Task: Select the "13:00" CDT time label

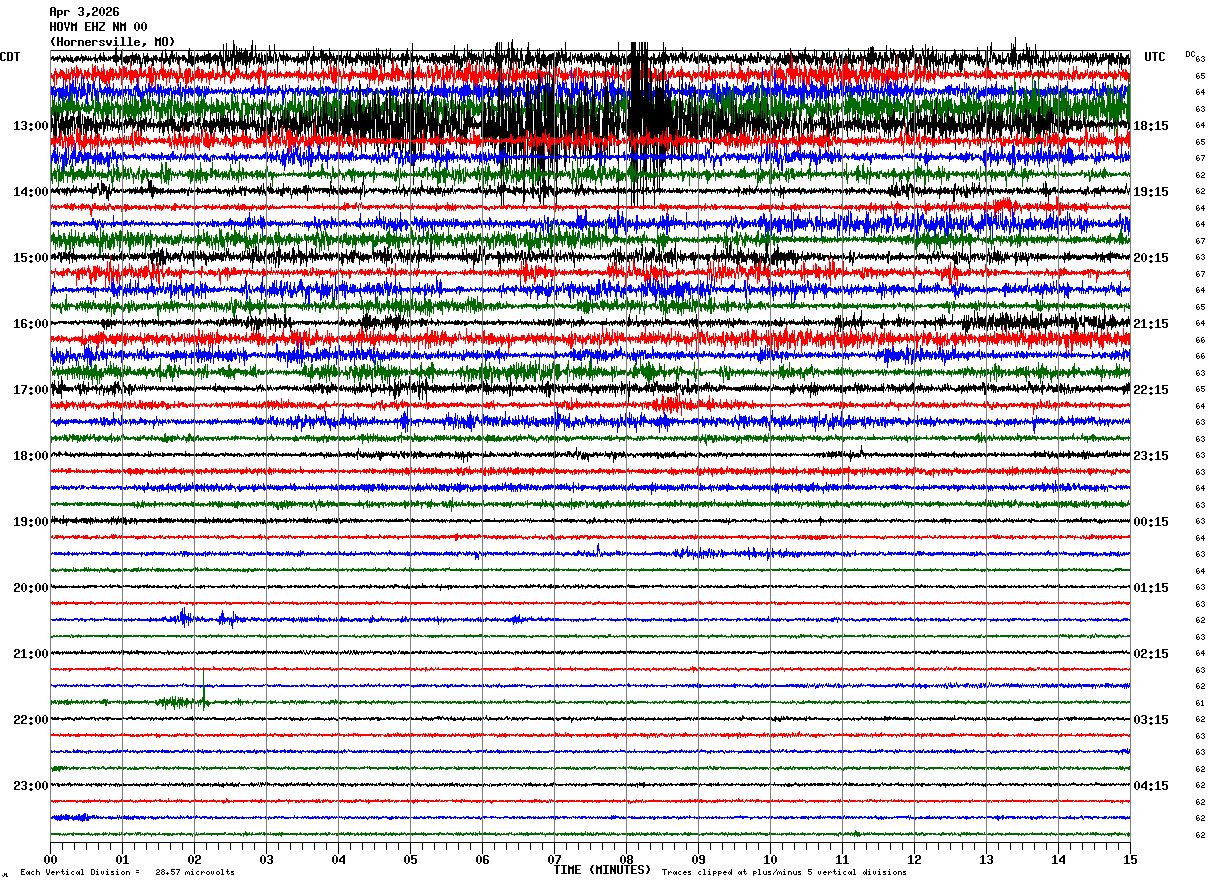Action: [x=31, y=126]
